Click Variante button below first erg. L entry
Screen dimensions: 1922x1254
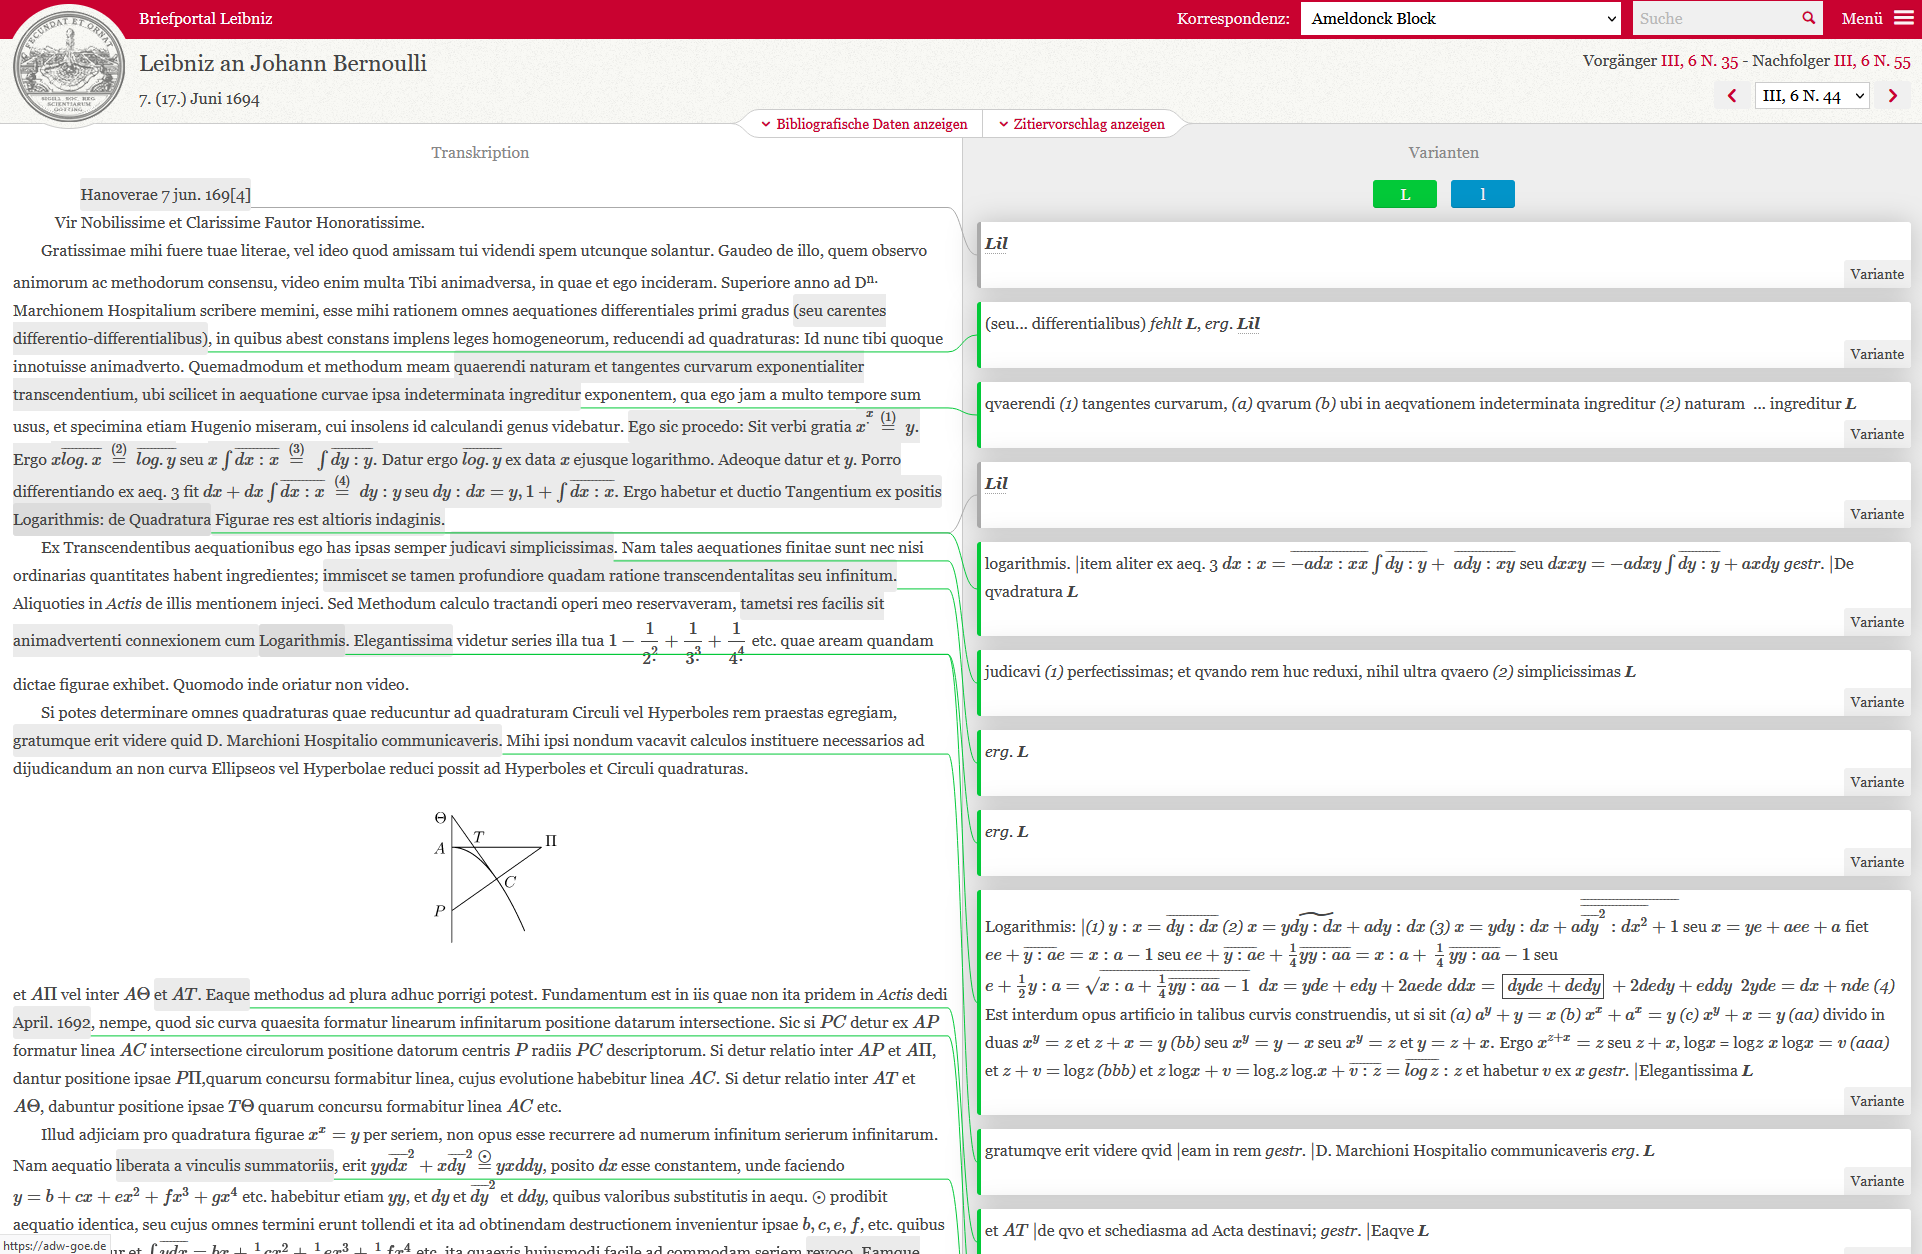tap(1876, 782)
